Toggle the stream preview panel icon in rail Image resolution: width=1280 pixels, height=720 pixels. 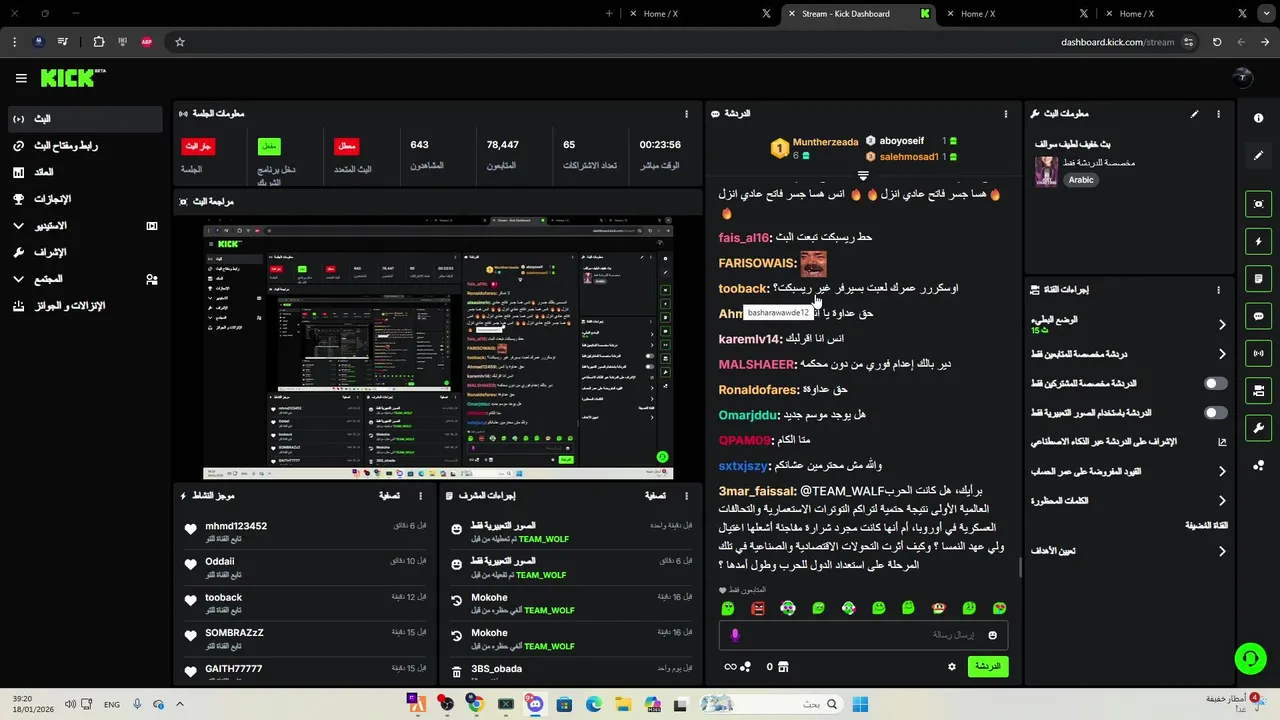pos(1258,204)
